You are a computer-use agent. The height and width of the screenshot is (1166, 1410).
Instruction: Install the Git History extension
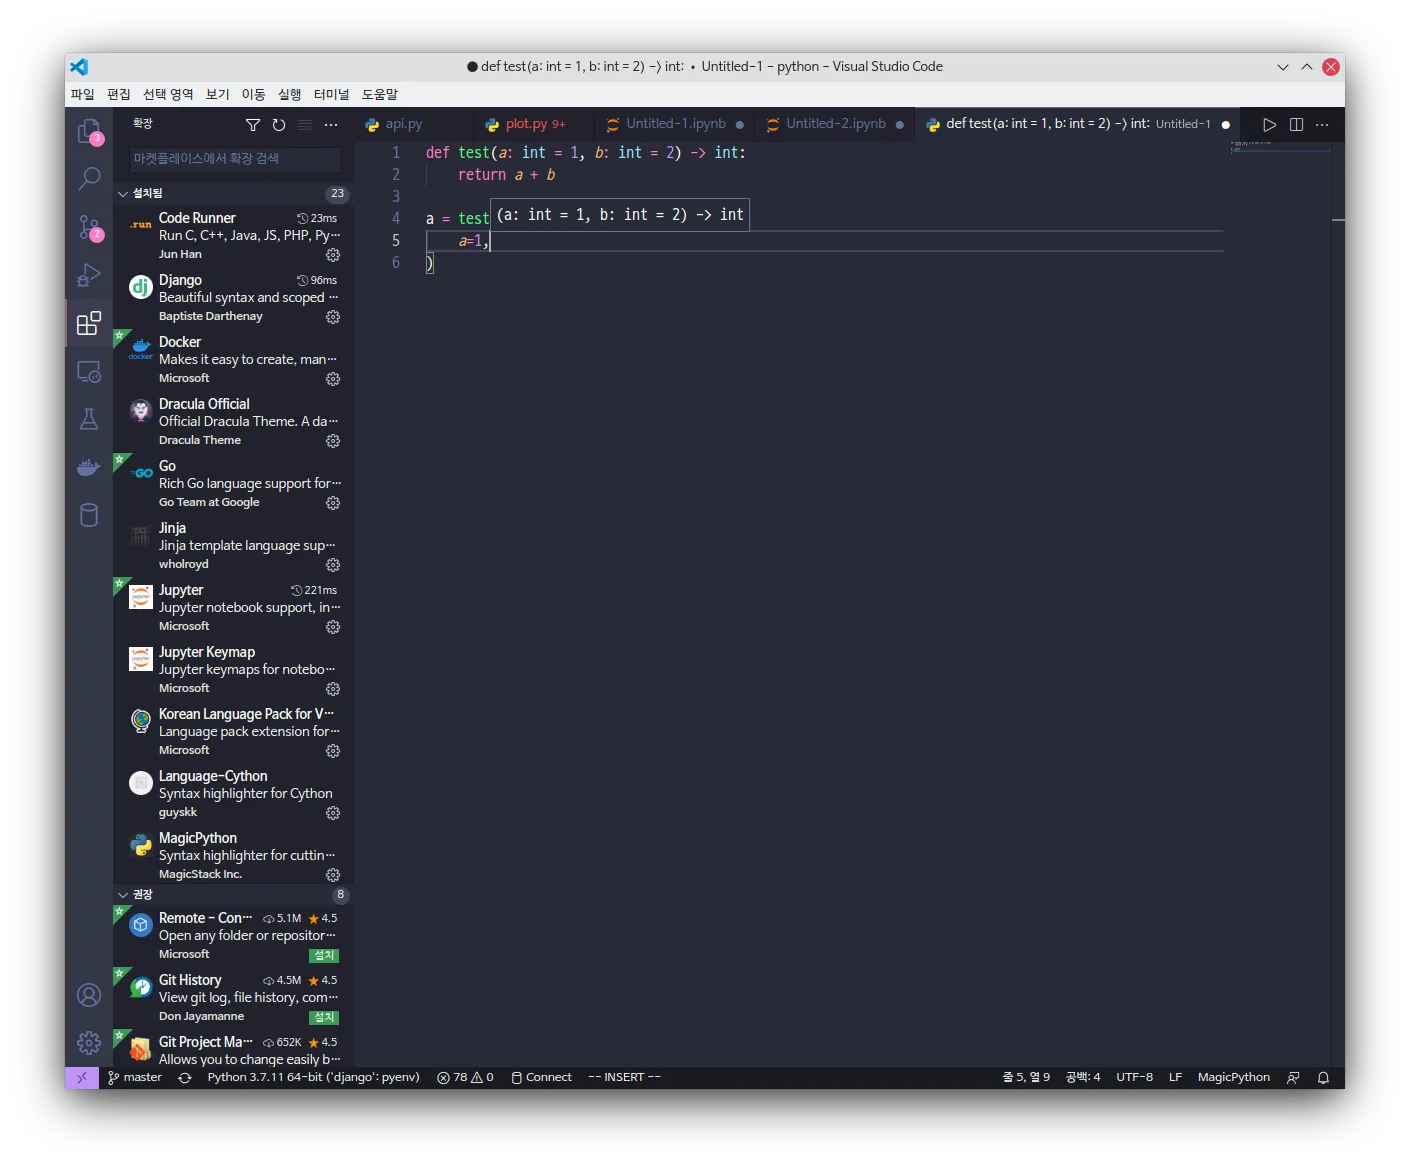click(x=324, y=1018)
